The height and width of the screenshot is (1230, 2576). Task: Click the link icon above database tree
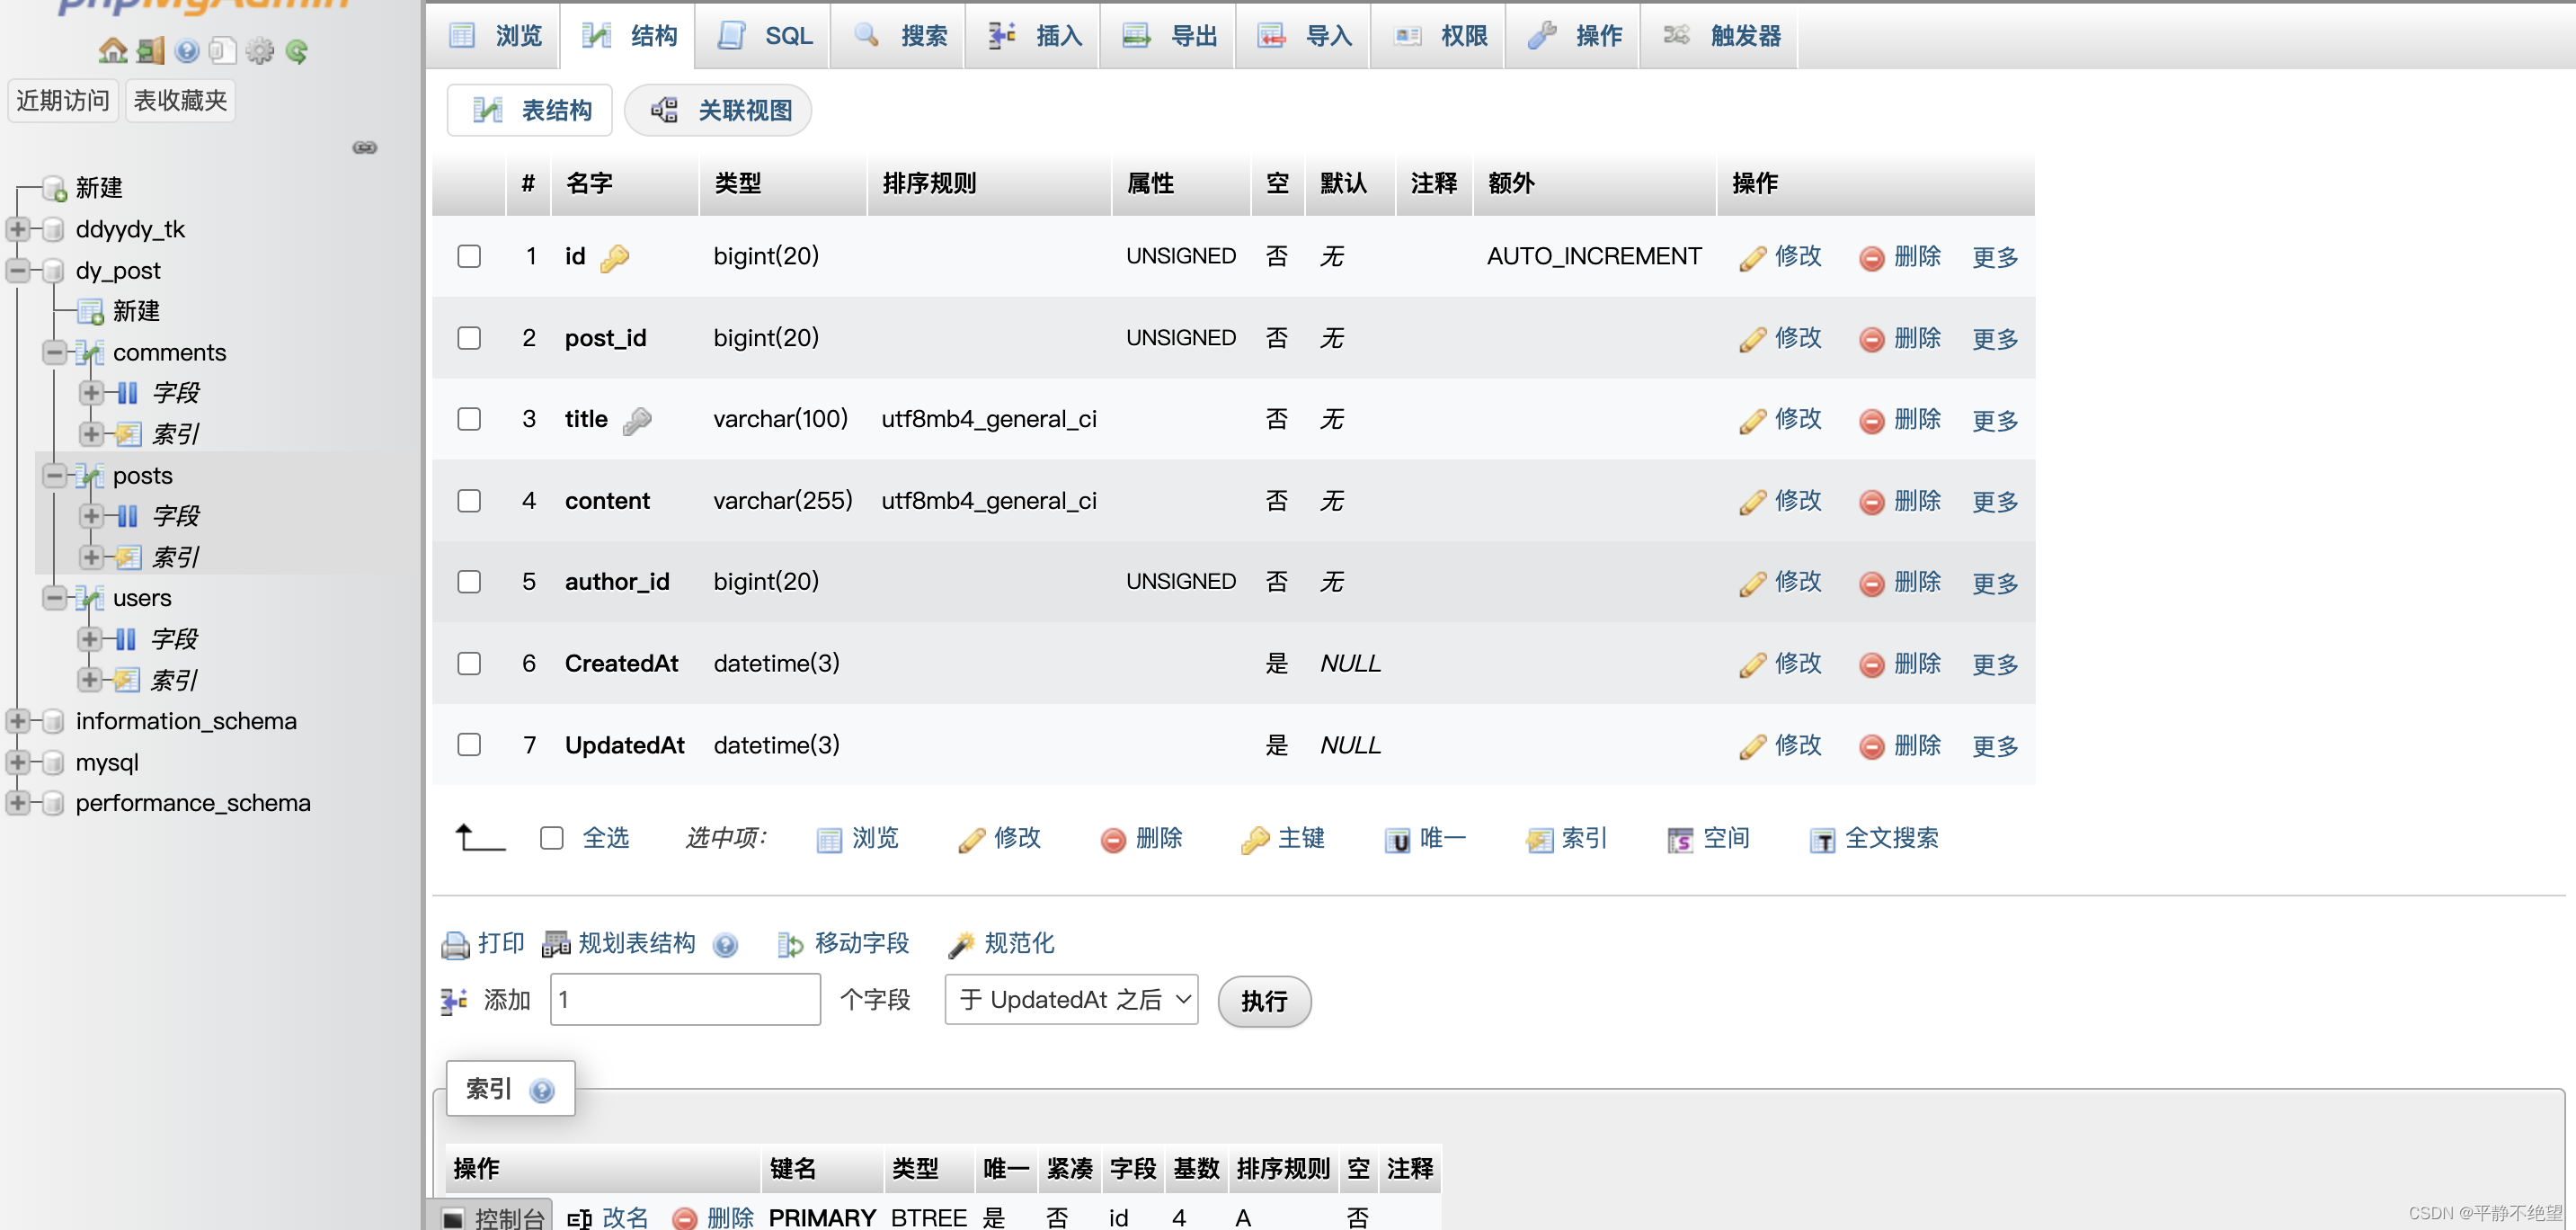[365, 147]
